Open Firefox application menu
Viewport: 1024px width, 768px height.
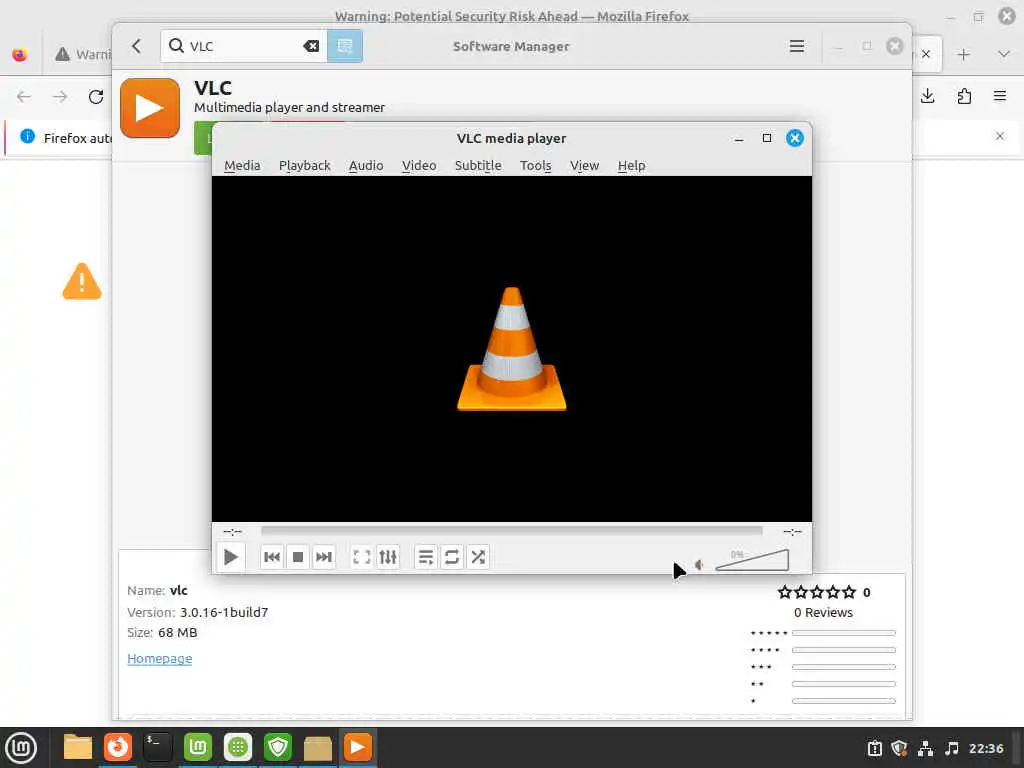[1000, 97]
